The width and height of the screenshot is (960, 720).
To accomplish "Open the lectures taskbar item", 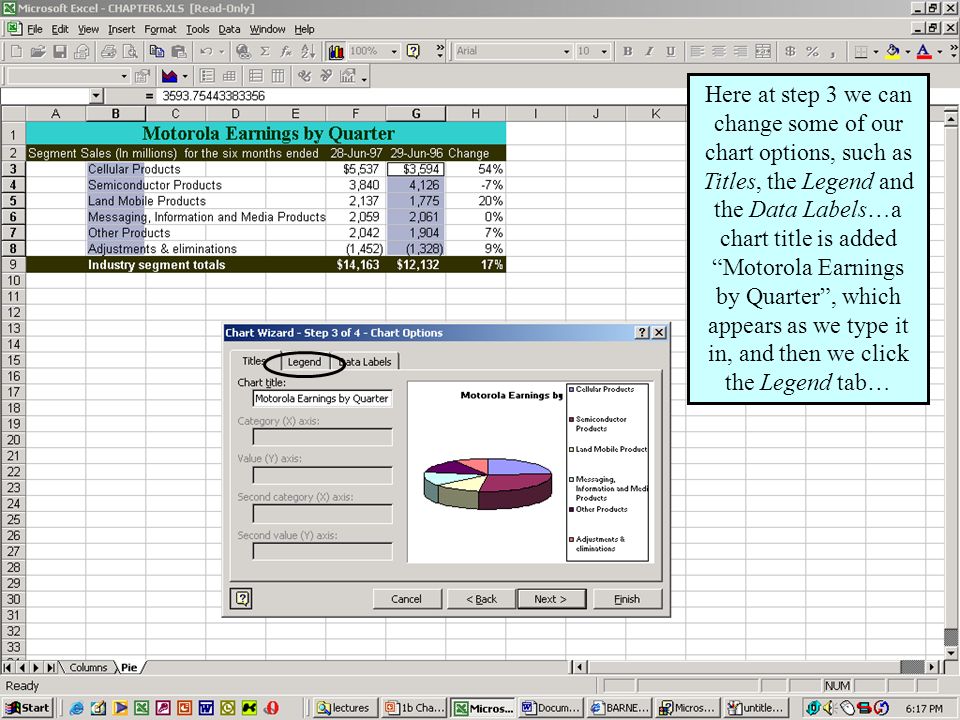I will pyautogui.click(x=343, y=708).
